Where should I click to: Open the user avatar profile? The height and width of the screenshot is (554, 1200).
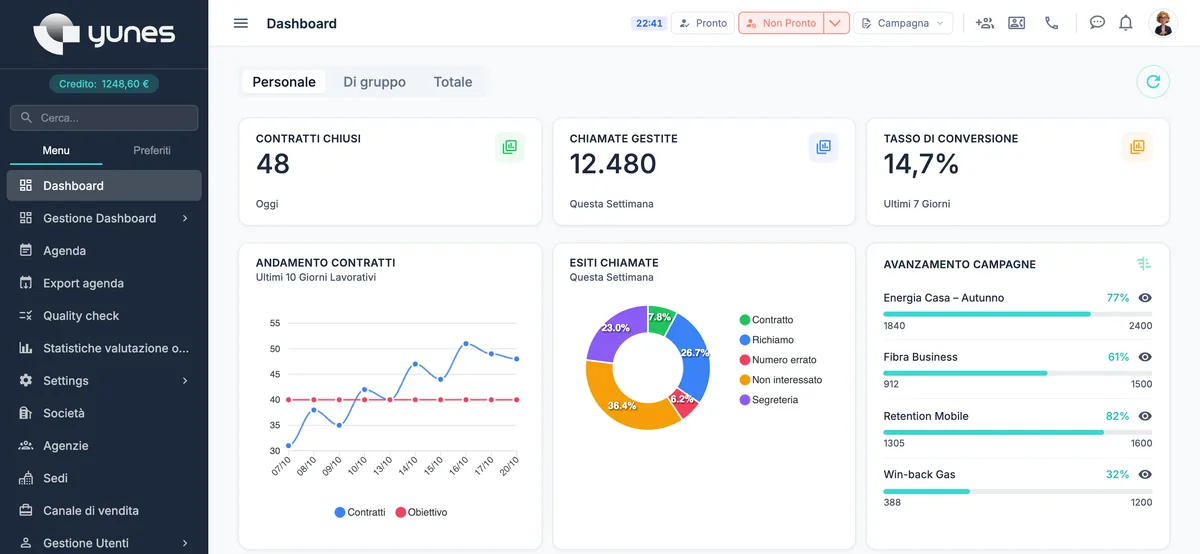(x=1163, y=23)
